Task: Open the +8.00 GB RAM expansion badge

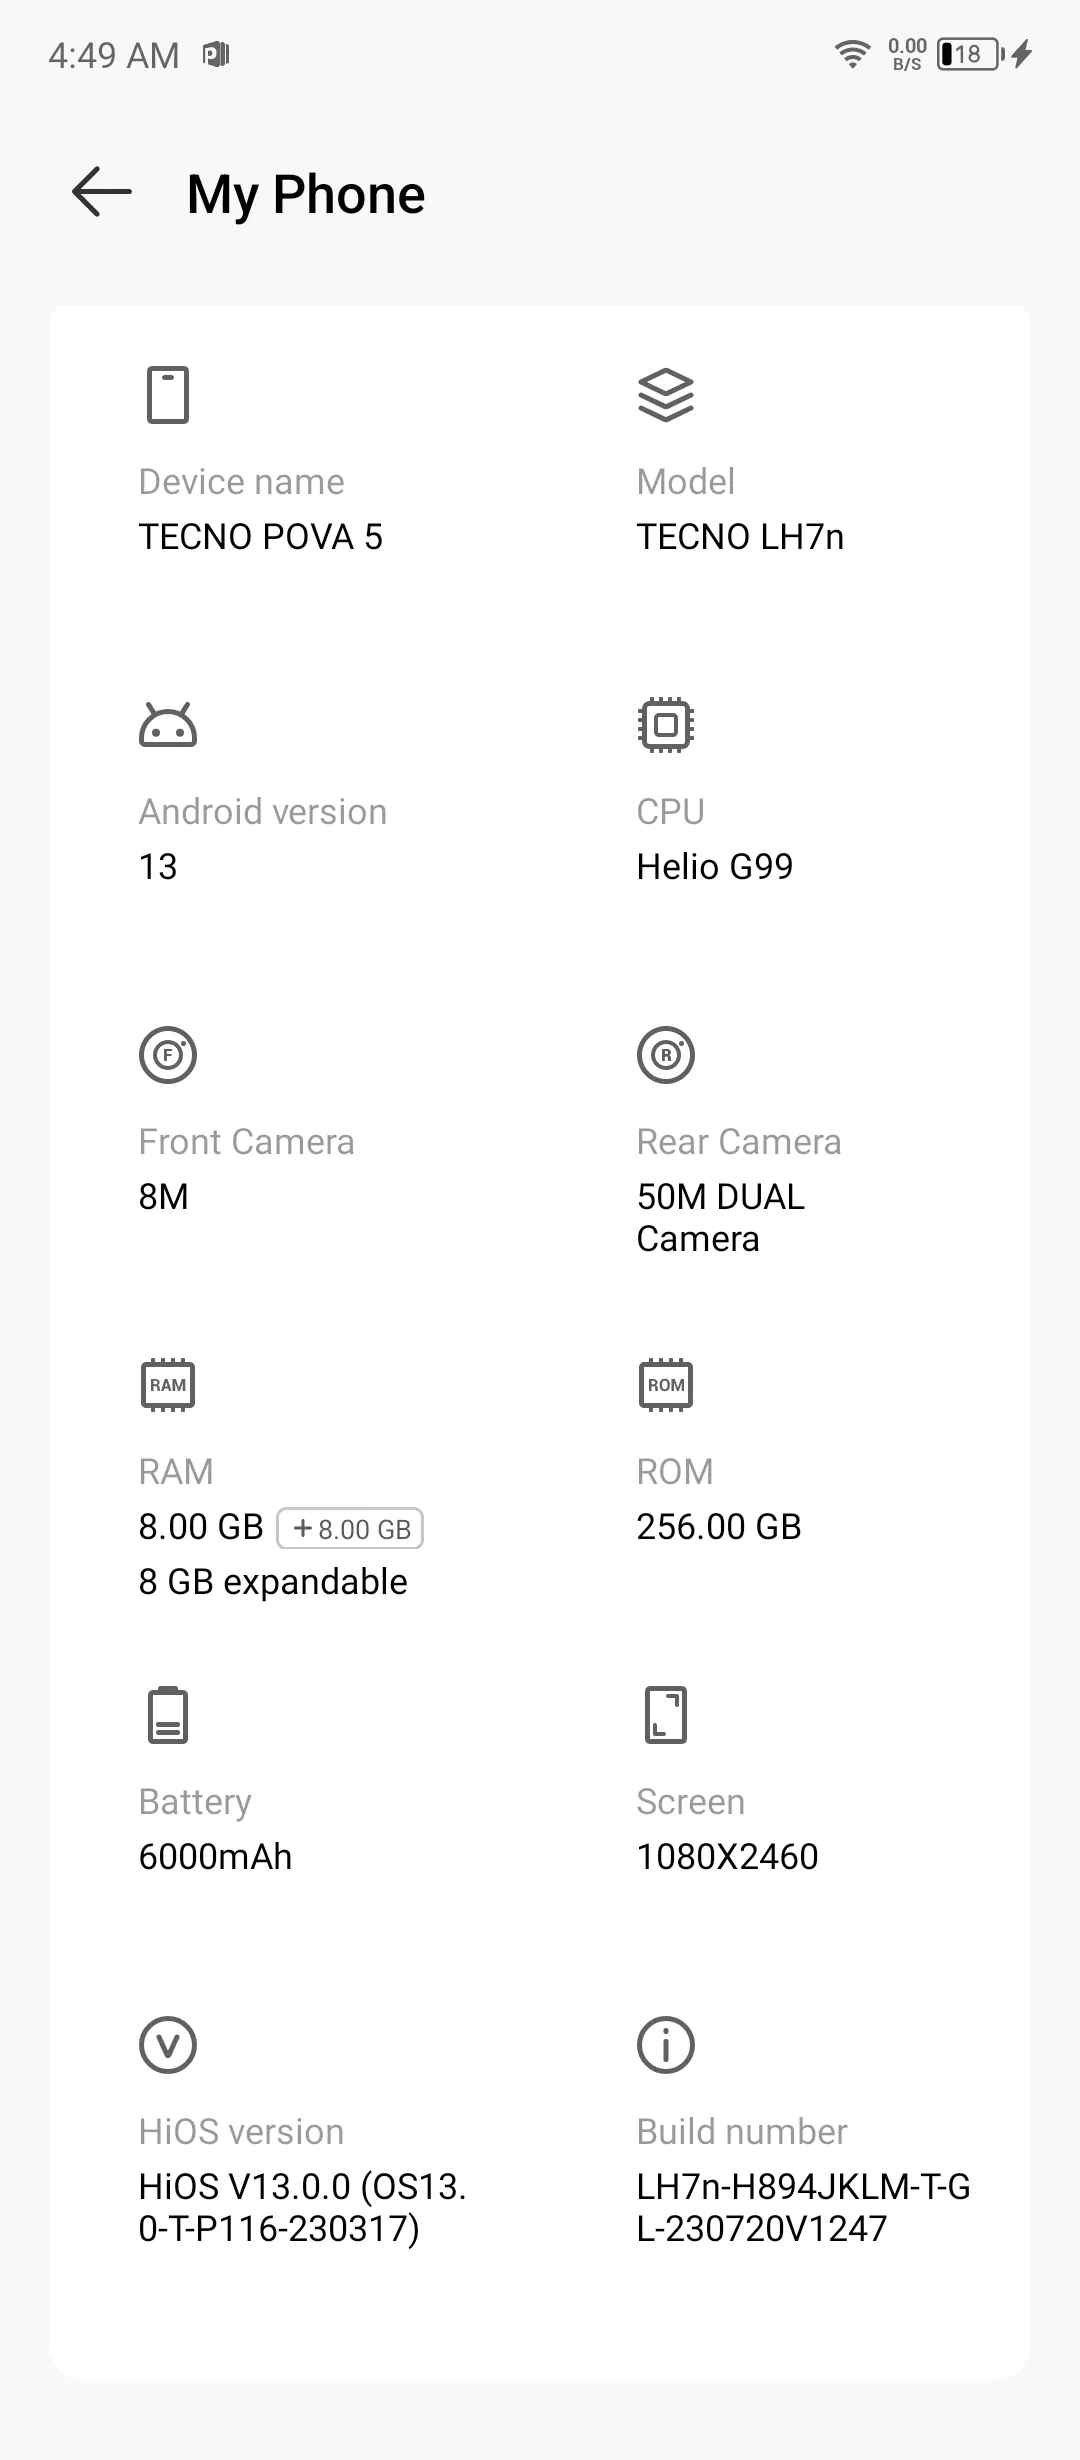Action: tap(350, 1528)
